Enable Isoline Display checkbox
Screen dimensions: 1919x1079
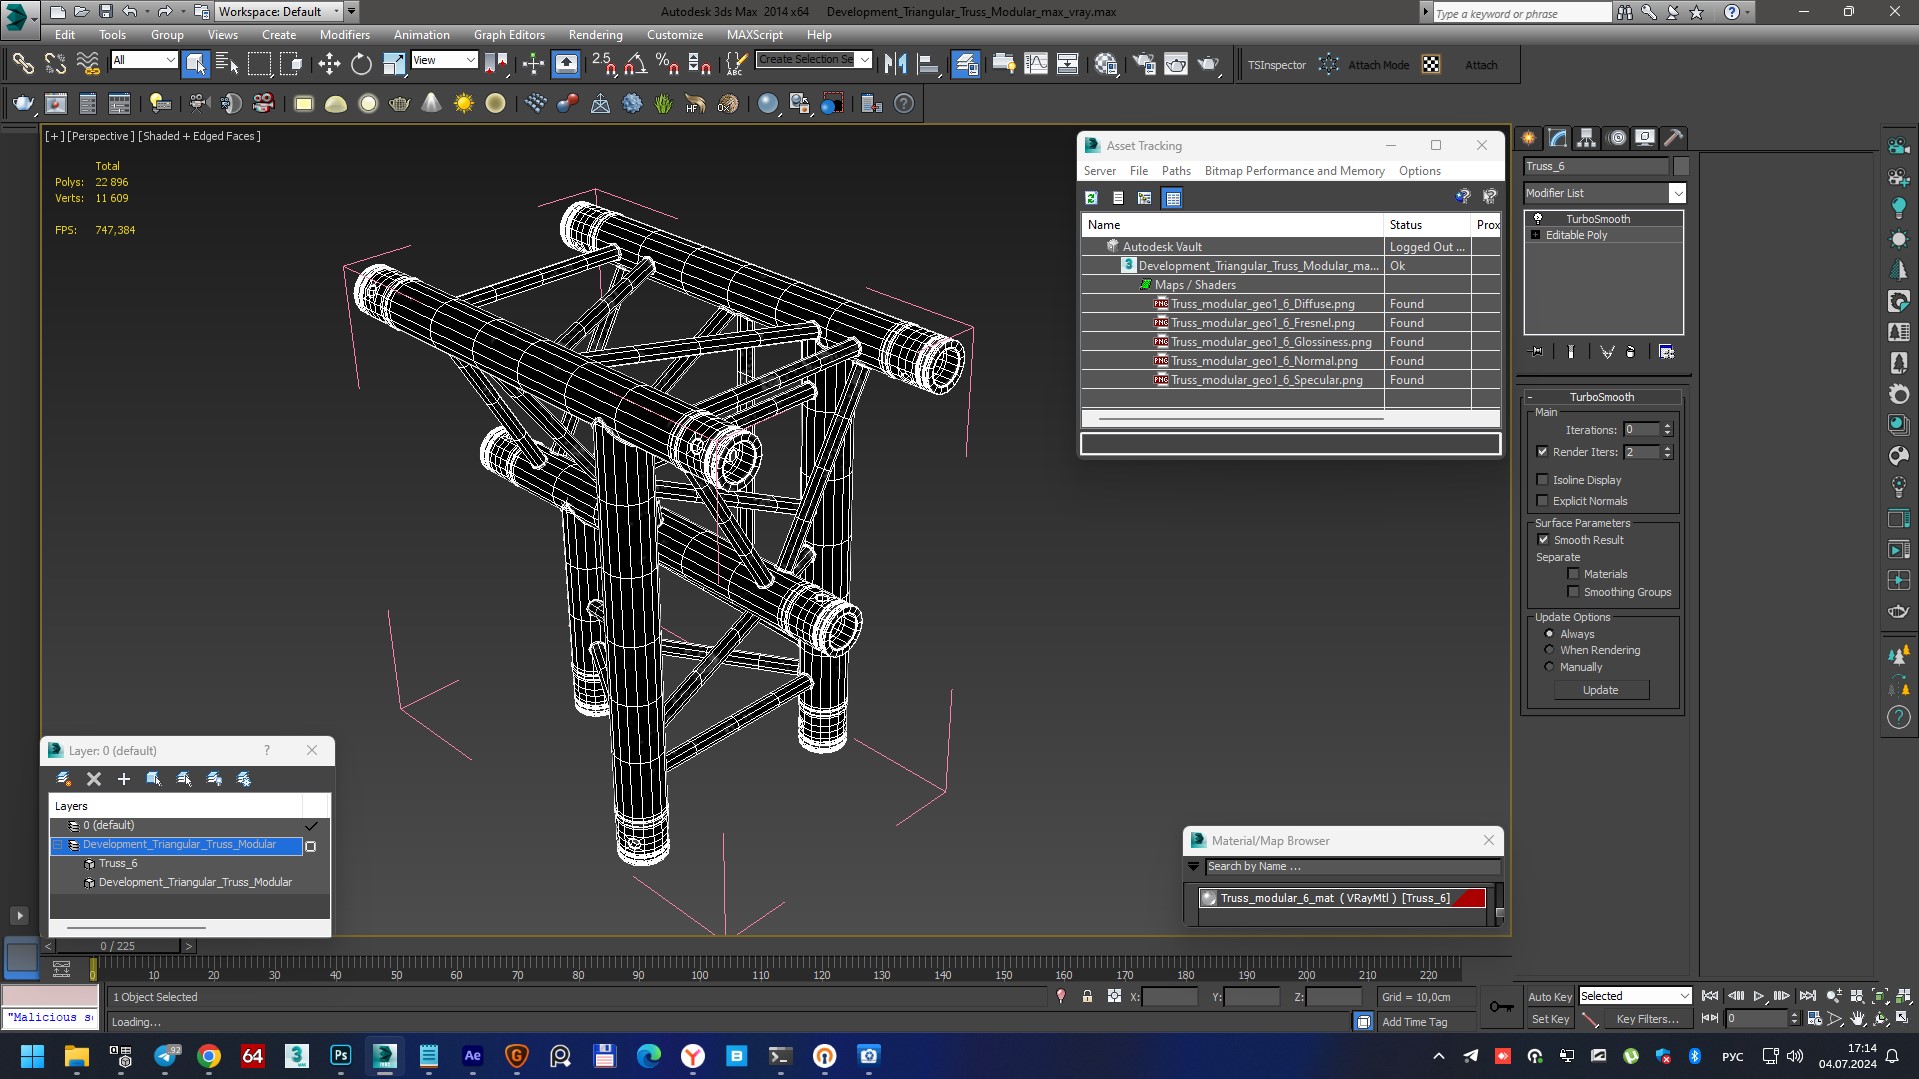click(1542, 480)
